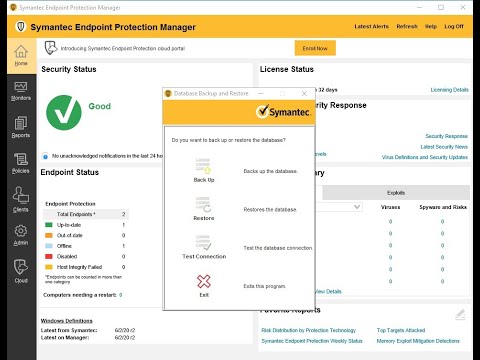Open the Cloud sidebar icon

[21, 267]
